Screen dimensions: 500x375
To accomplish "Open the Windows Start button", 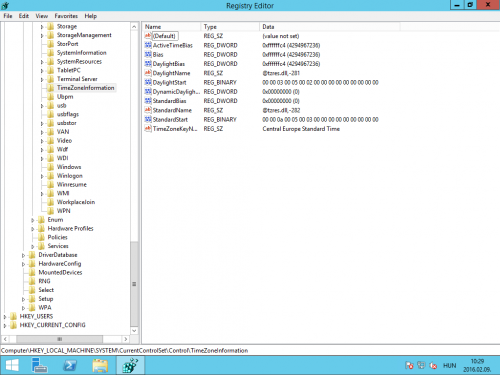I will (12, 365).
